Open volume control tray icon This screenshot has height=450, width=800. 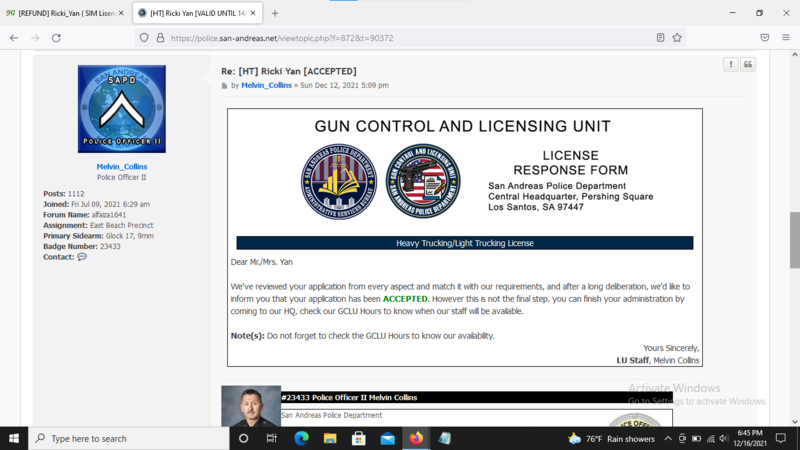click(723, 438)
